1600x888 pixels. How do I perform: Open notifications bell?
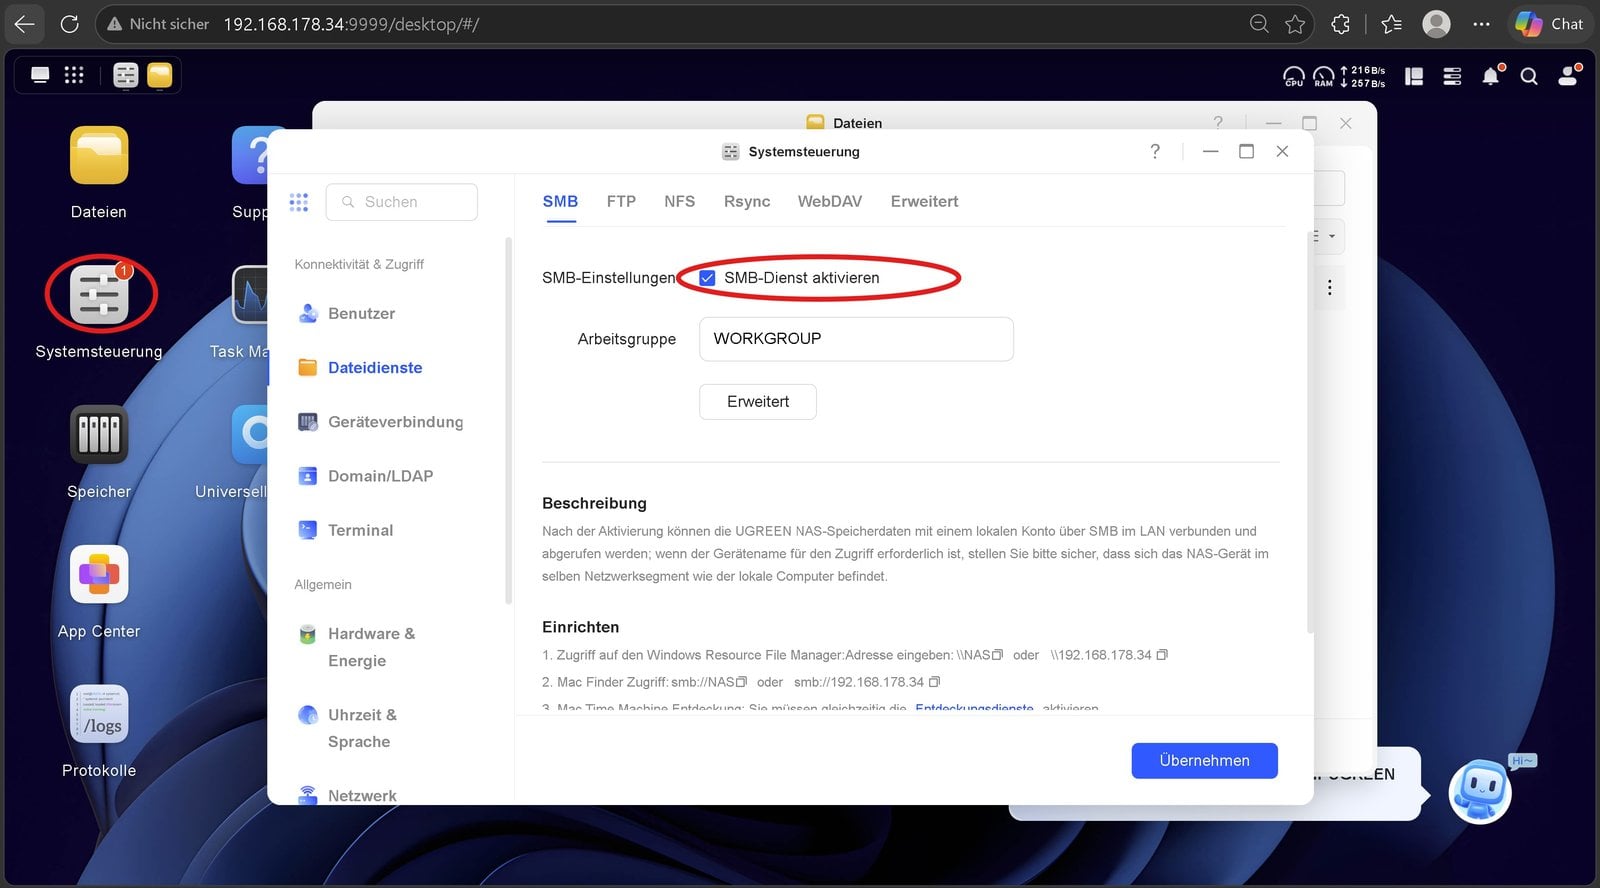coord(1491,76)
